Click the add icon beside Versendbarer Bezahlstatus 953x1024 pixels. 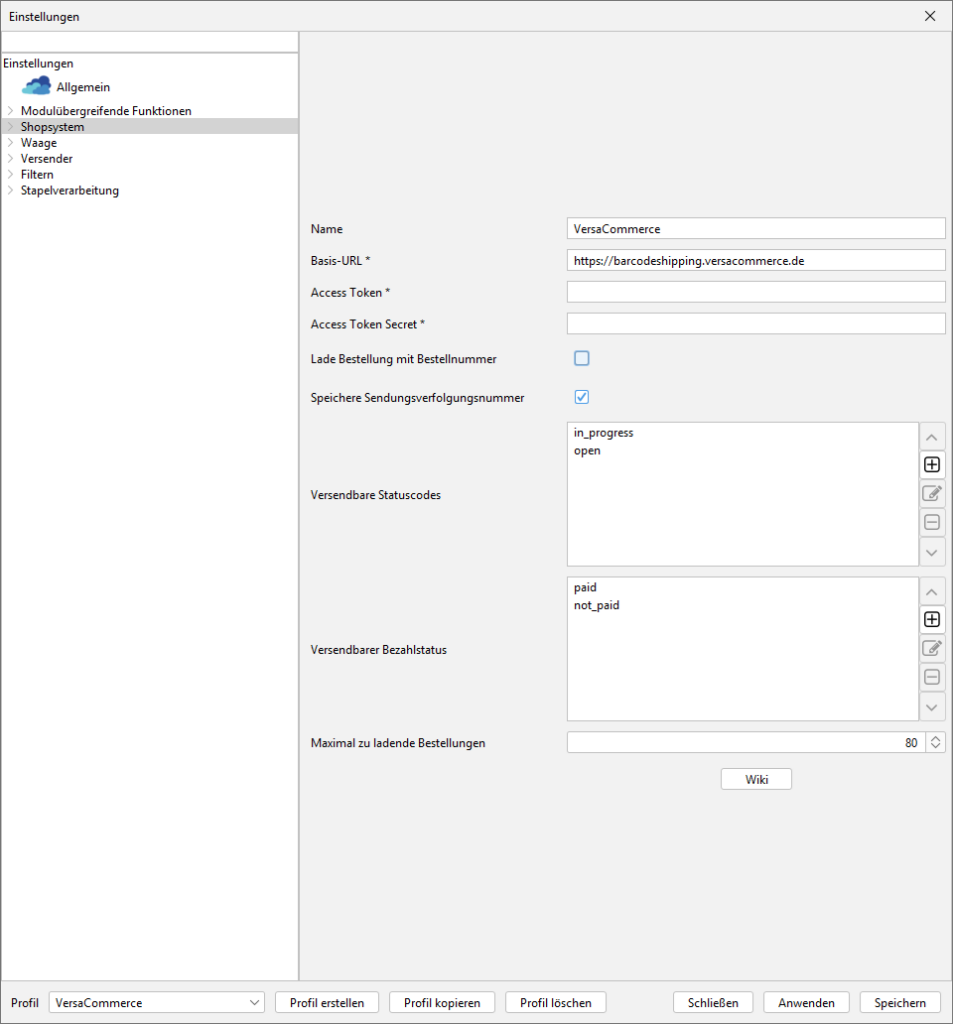point(931,619)
